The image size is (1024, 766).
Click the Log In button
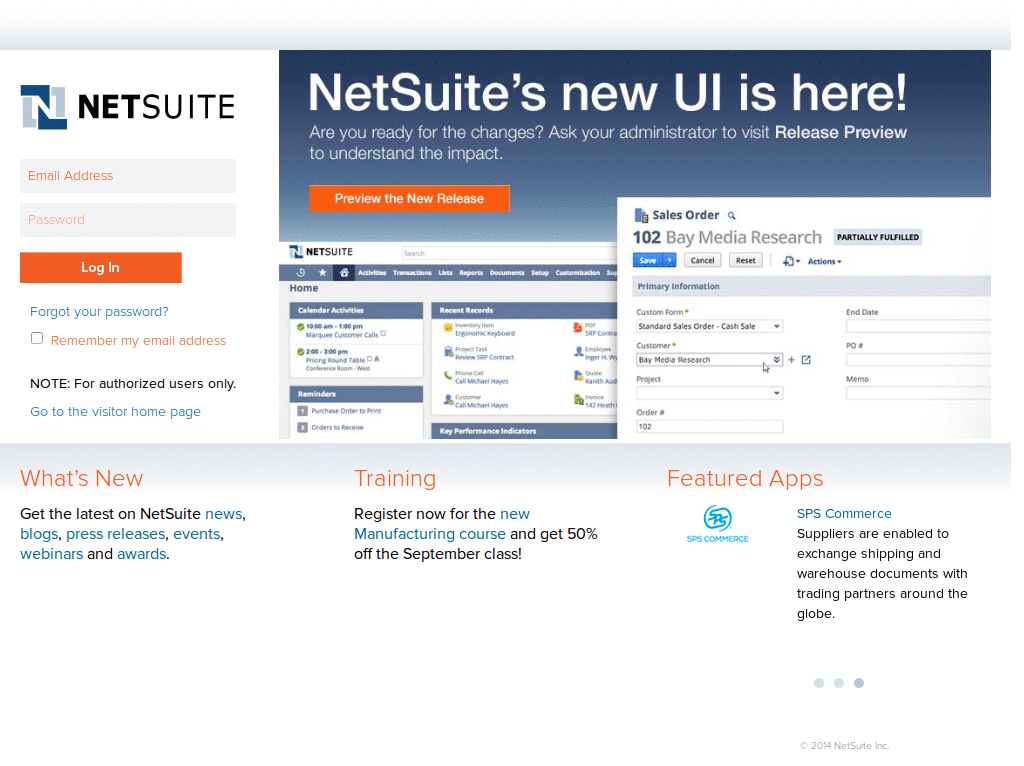(x=100, y=267)
